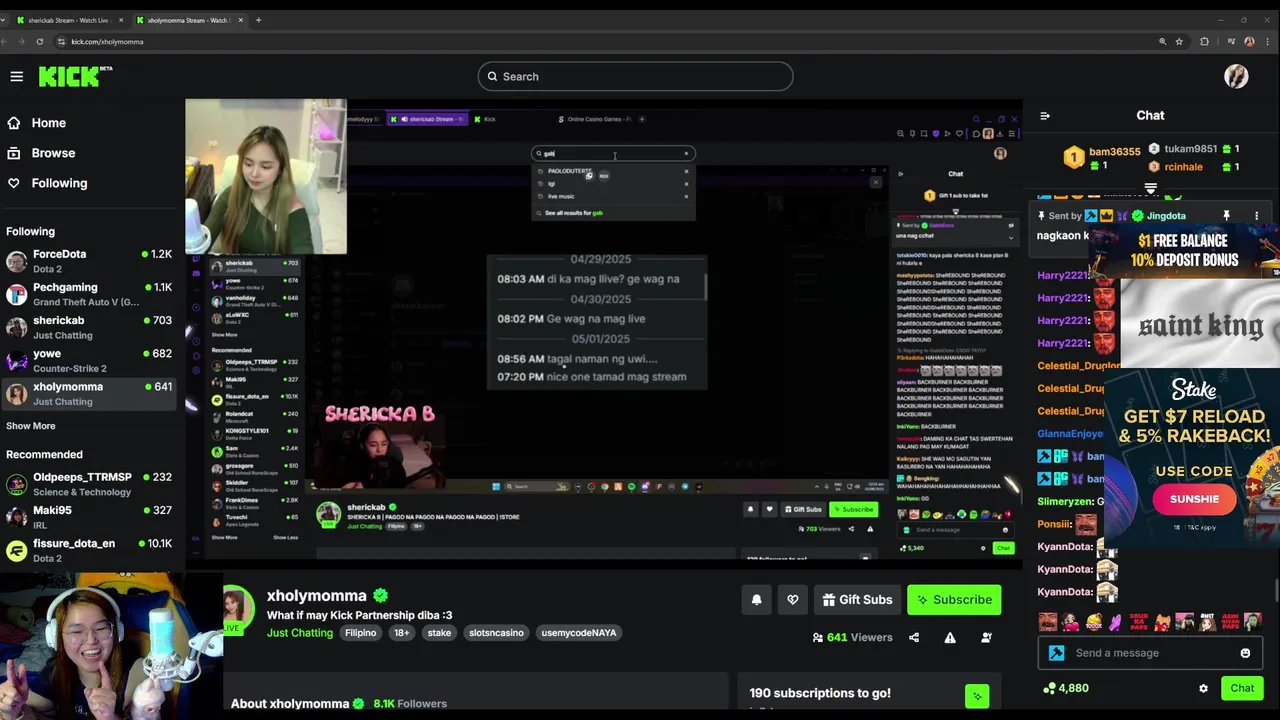Select purple butterfly quick emote

click(1117, 622)
